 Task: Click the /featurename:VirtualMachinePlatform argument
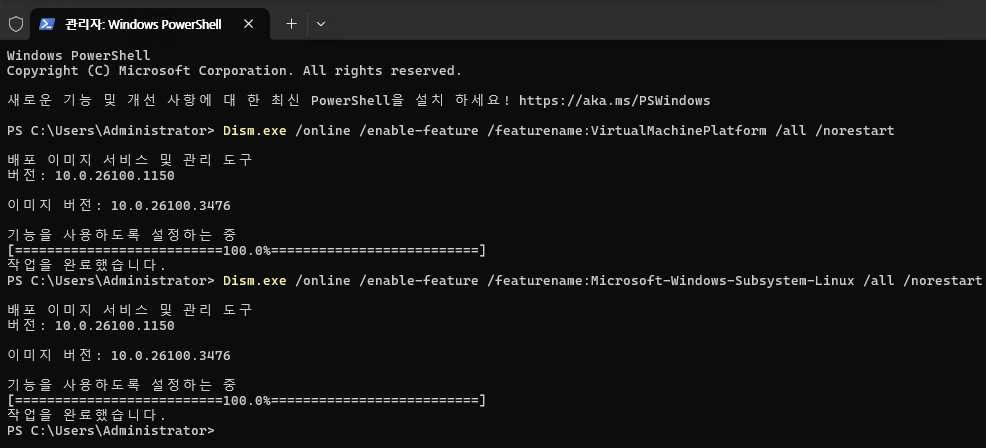click(x=627, y=131)
